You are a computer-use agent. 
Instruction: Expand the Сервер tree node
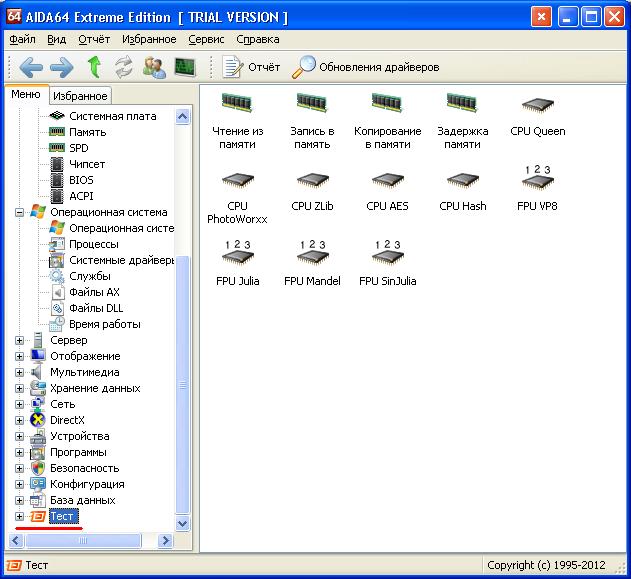[x=19, y=340]
